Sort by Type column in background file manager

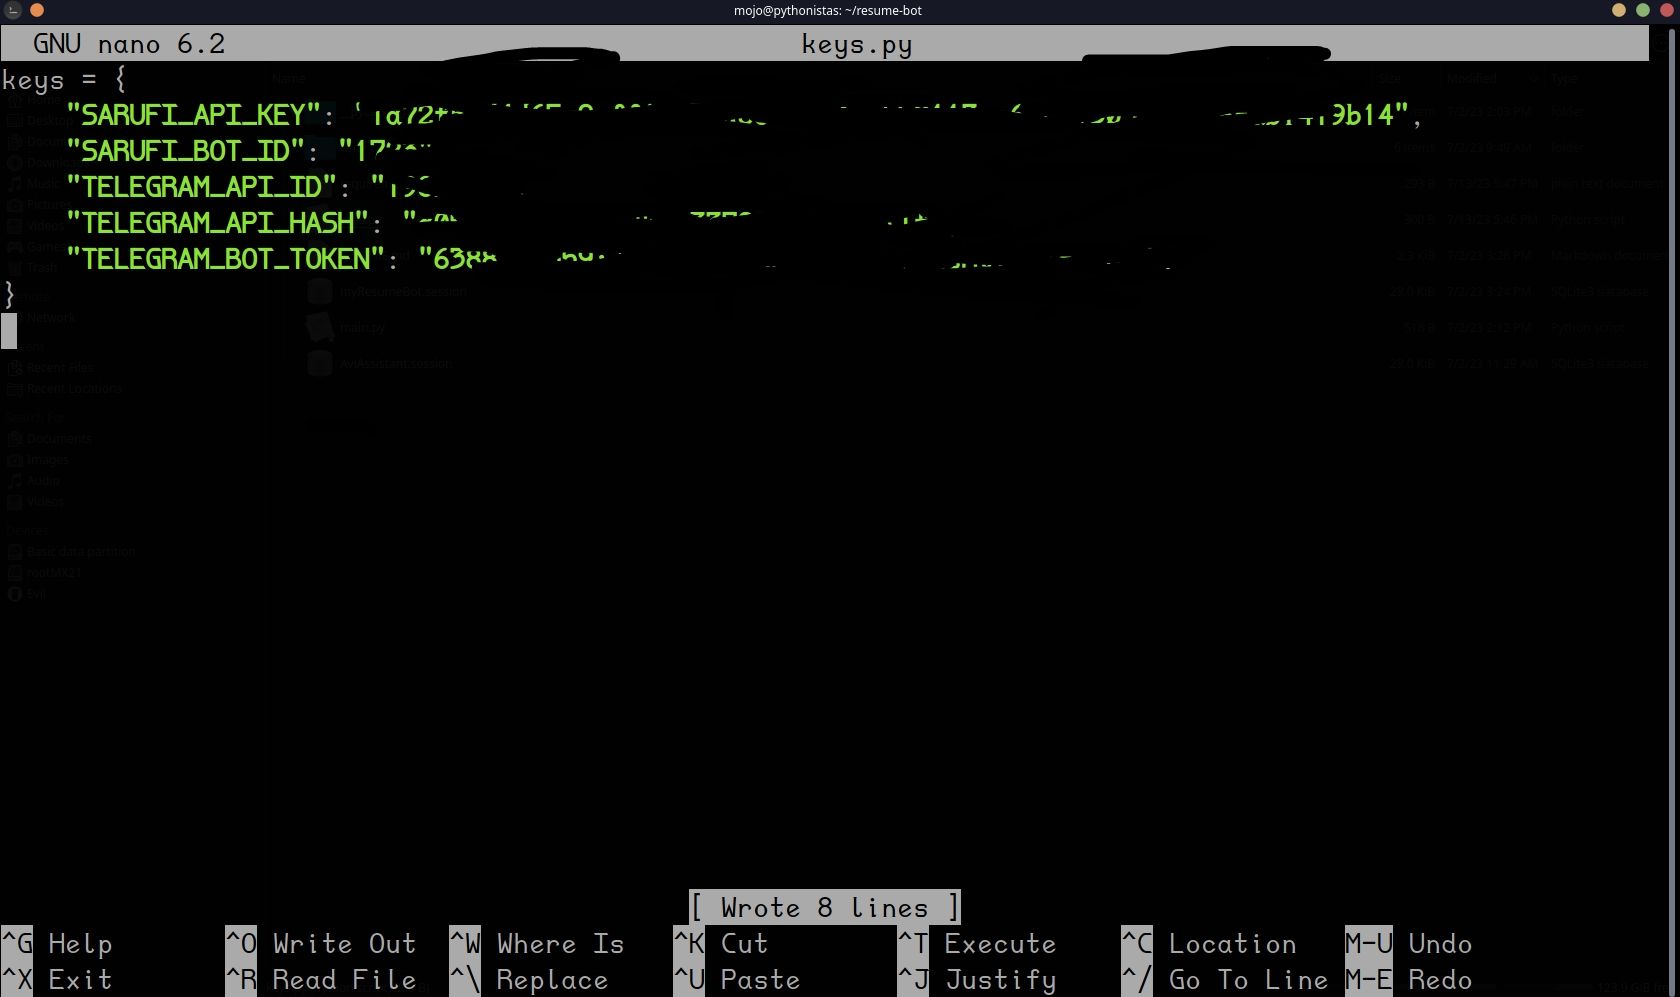pyautogui.click(x=1564, y=78)
